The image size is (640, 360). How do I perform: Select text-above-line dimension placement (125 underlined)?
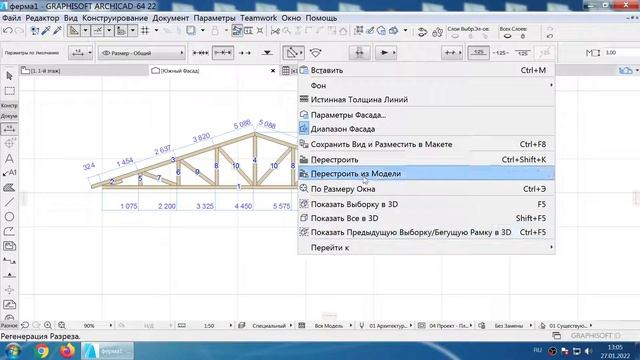click(478, 53)
